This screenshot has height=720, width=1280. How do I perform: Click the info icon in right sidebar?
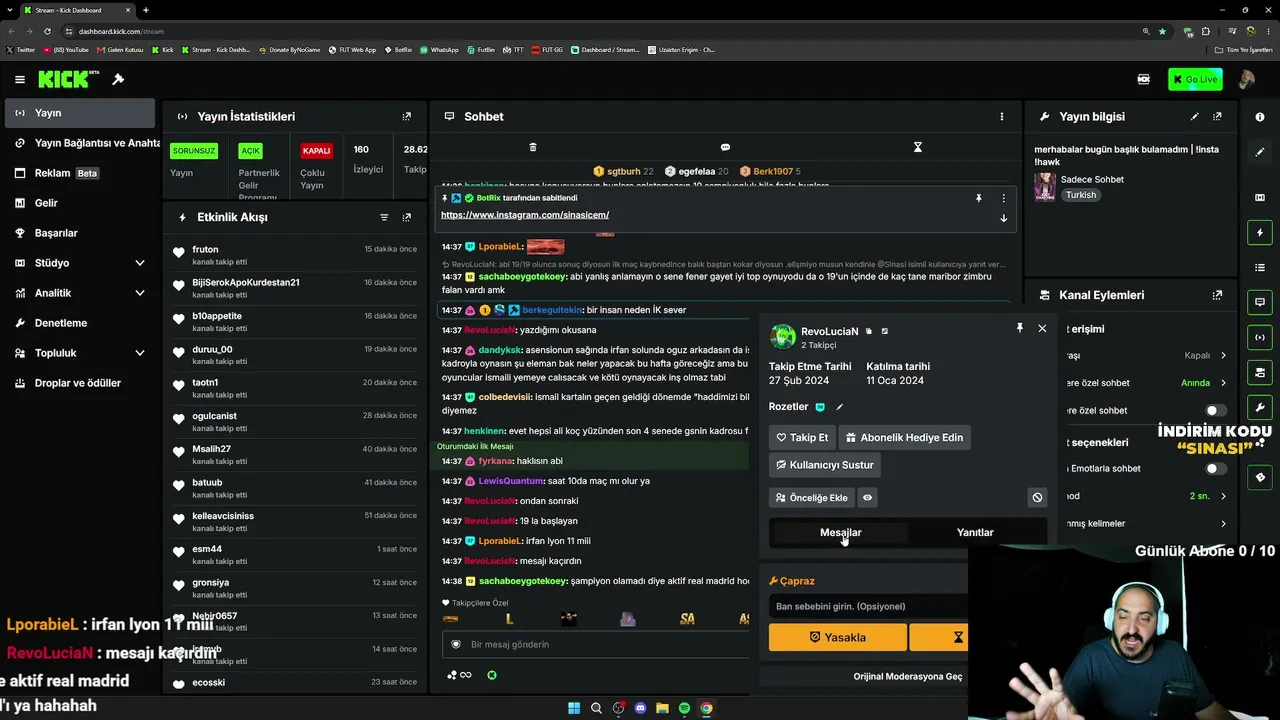[x=1260, y=117]
